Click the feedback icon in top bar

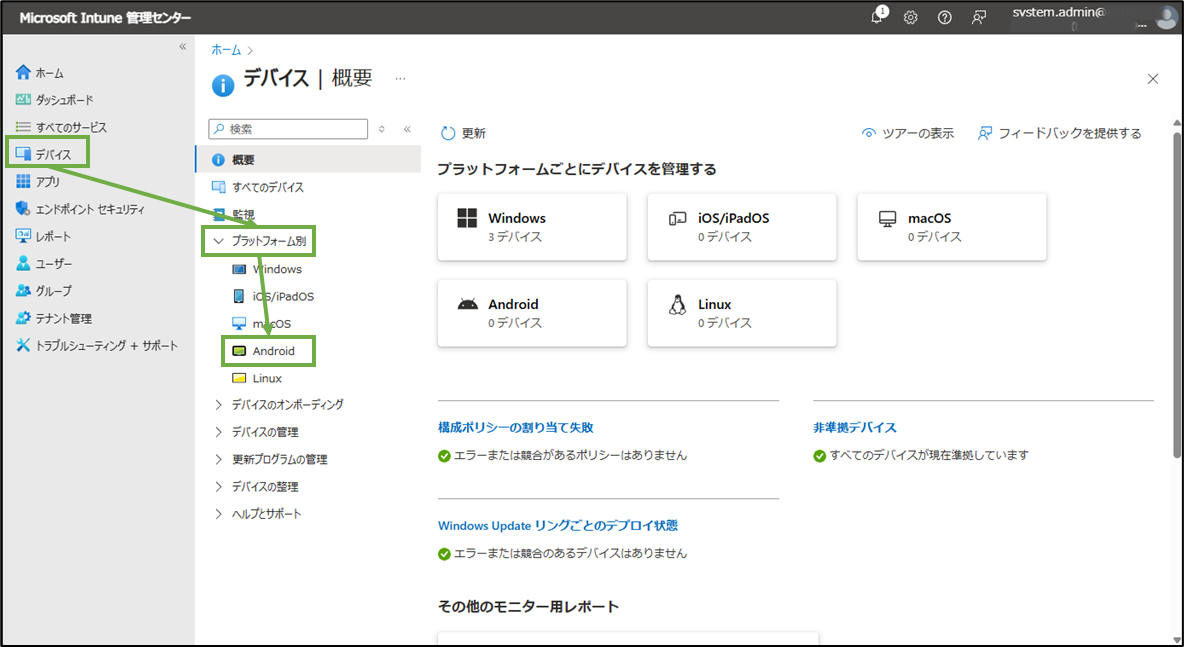(x=979, y=18)
